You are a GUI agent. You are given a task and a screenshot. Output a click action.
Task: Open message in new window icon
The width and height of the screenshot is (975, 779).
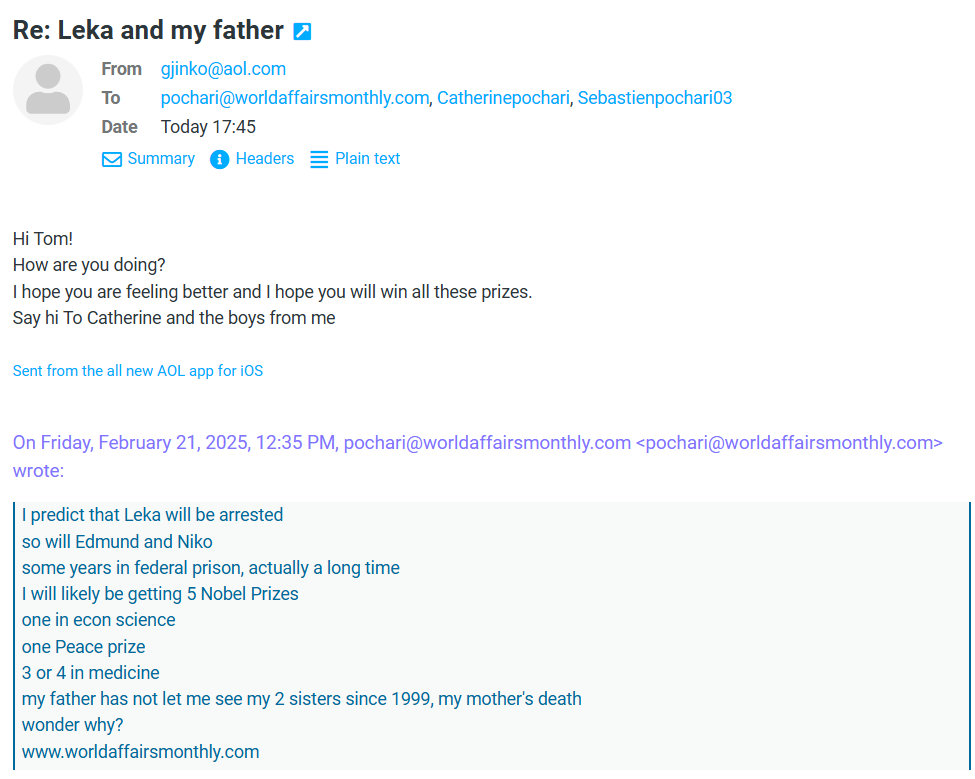[x=302, y=31]
